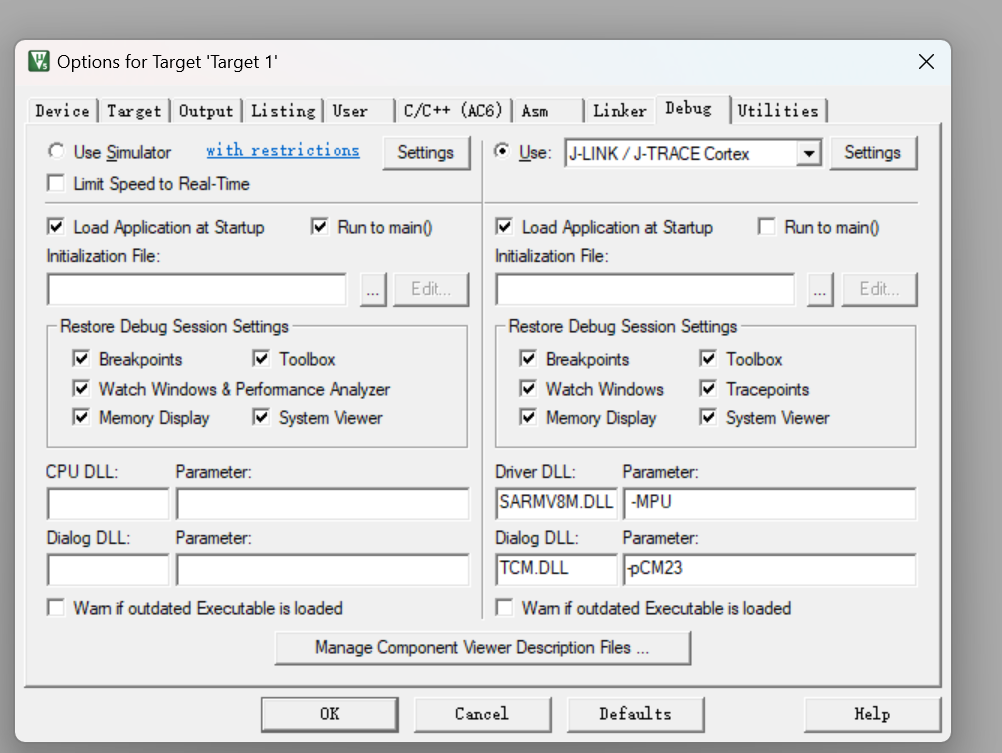Click the simulator CPU DLL field
Screen dimensions: 1002x753
[x=108, y=503]
